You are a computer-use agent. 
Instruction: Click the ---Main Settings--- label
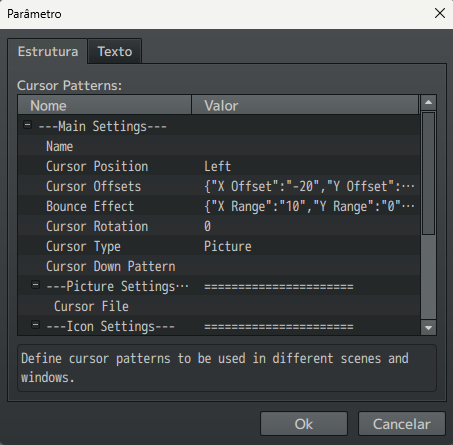tap(102, 126)
